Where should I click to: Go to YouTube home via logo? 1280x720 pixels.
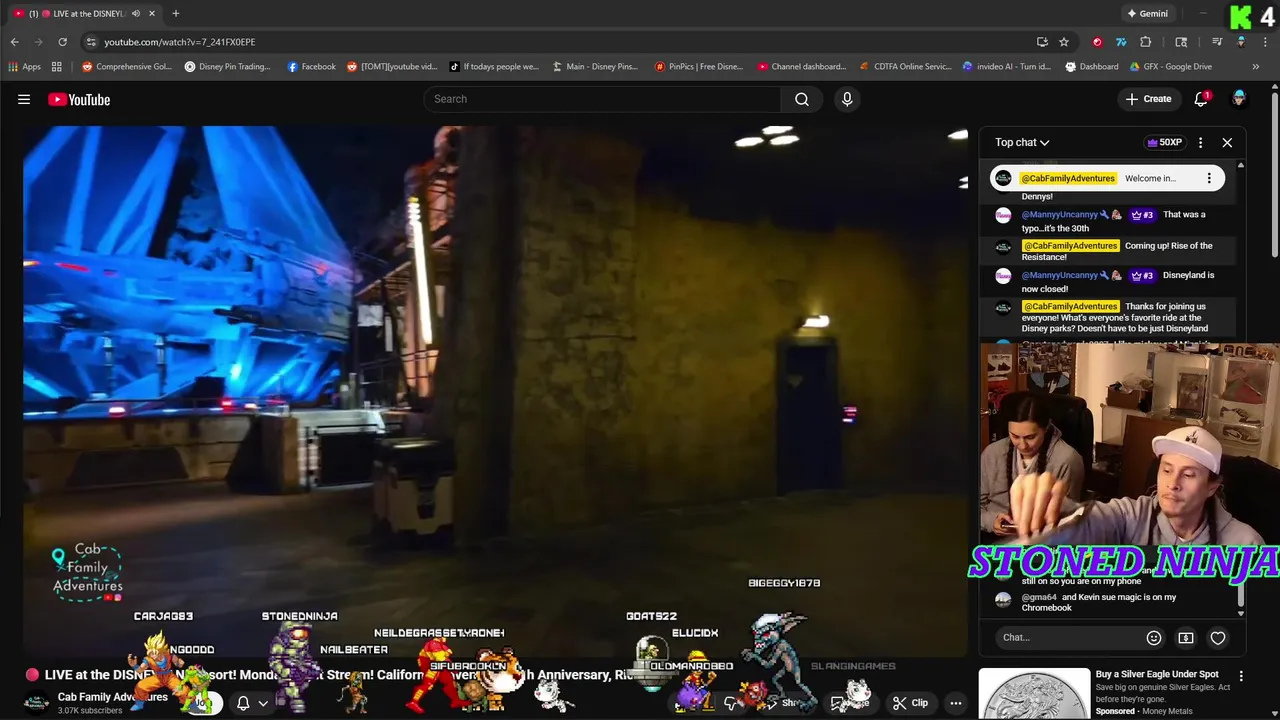(x=79, y=99)
